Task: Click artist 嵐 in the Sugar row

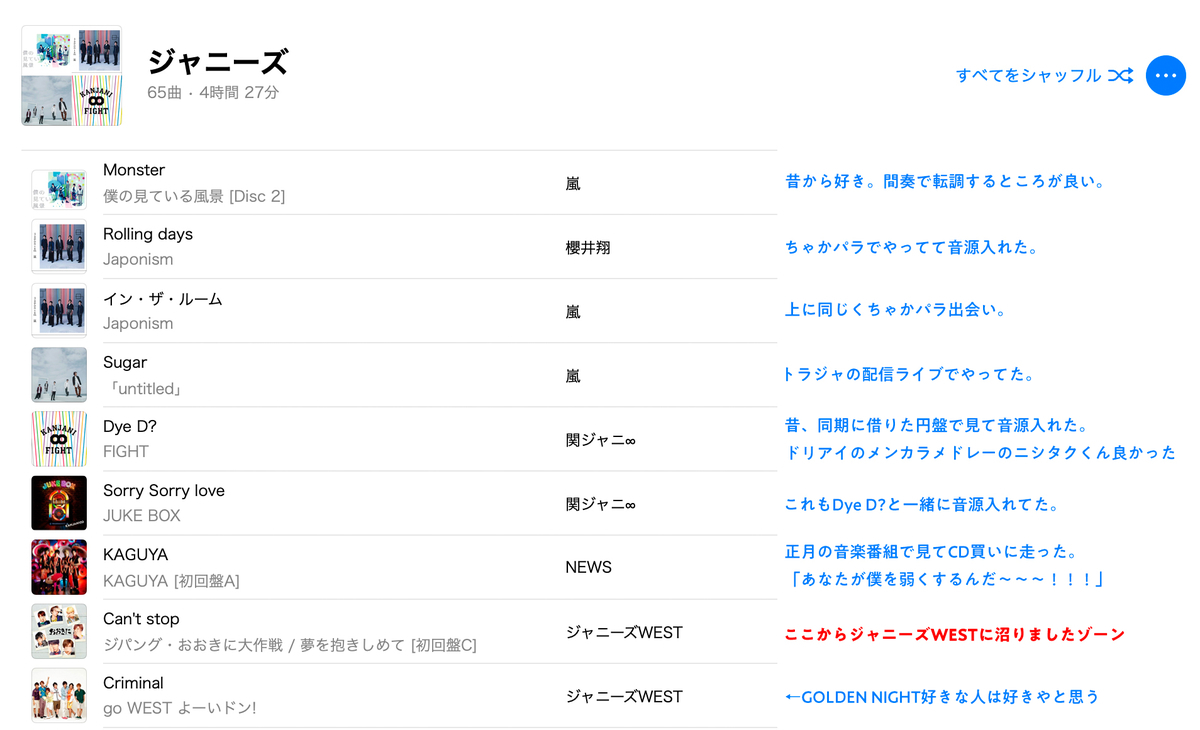Action: (x=573, y=375)
